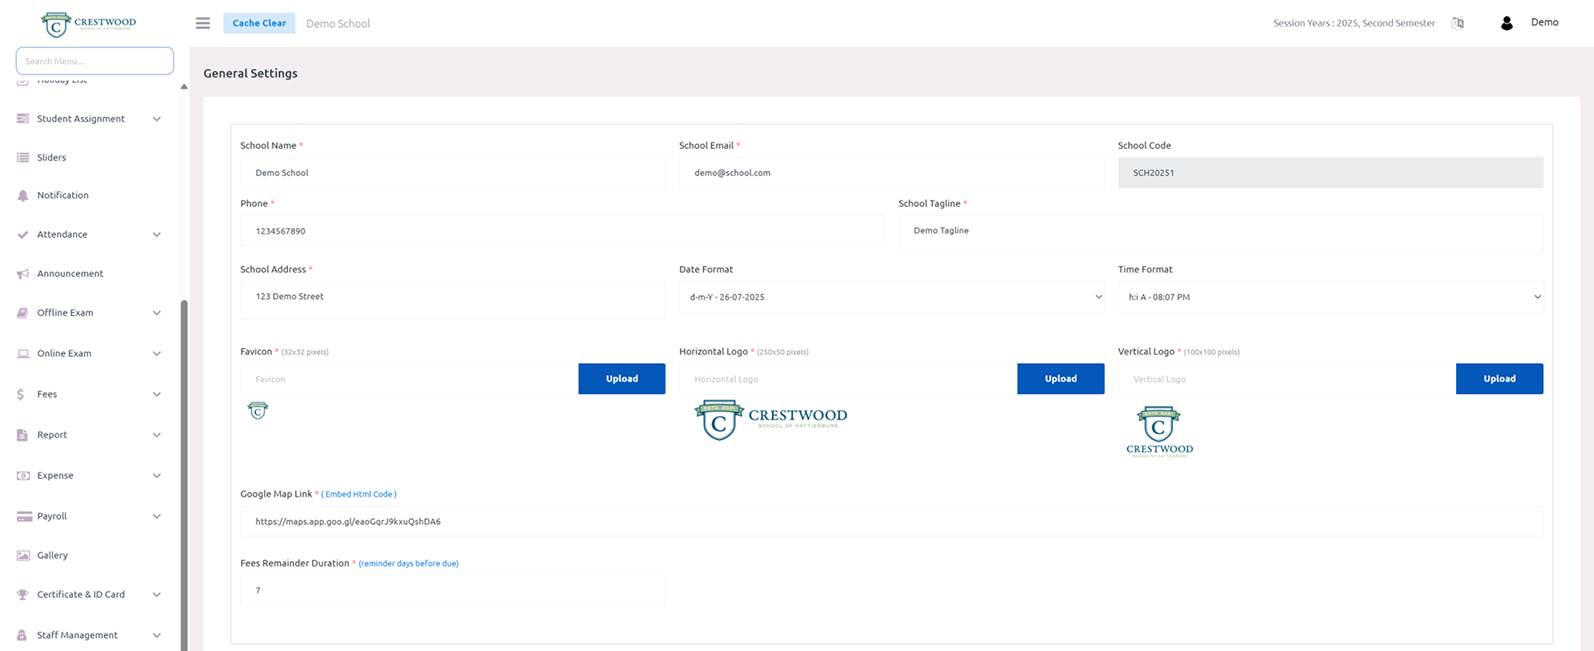
Task: Click the hamburger menu toggle icon
Action: click(x=203, y=23)
